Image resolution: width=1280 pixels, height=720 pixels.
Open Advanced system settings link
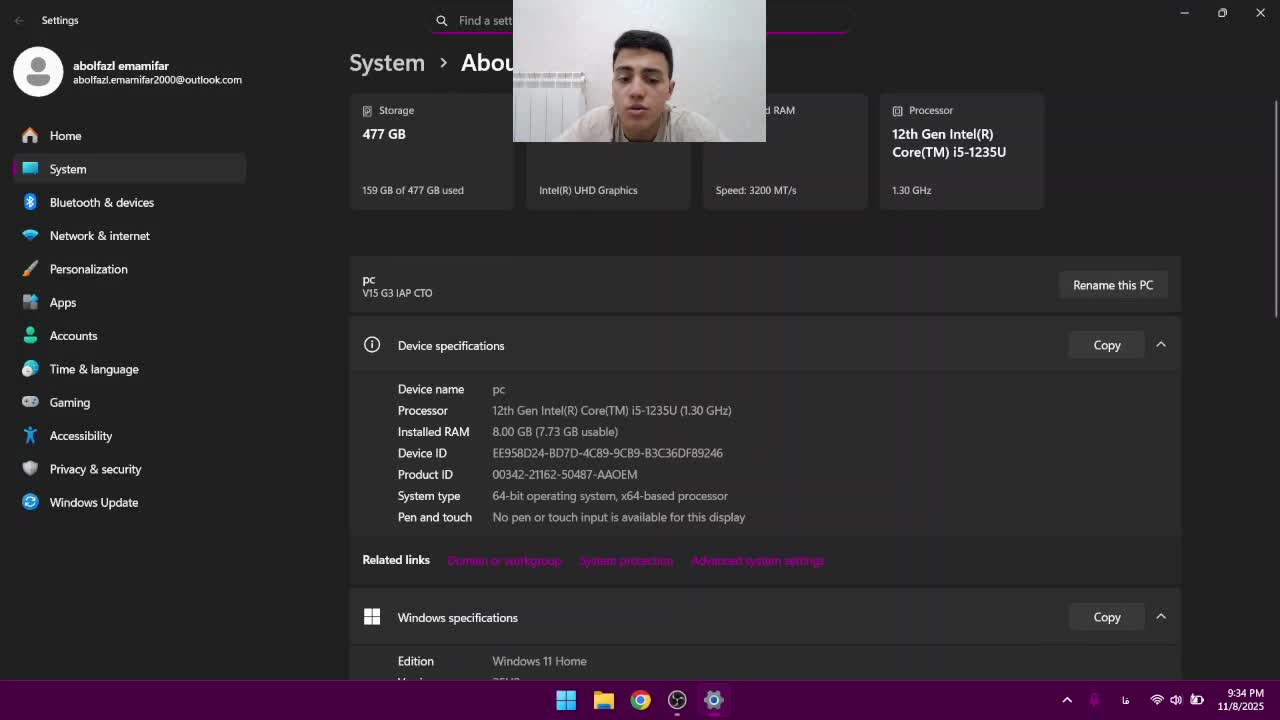[757, 561]
